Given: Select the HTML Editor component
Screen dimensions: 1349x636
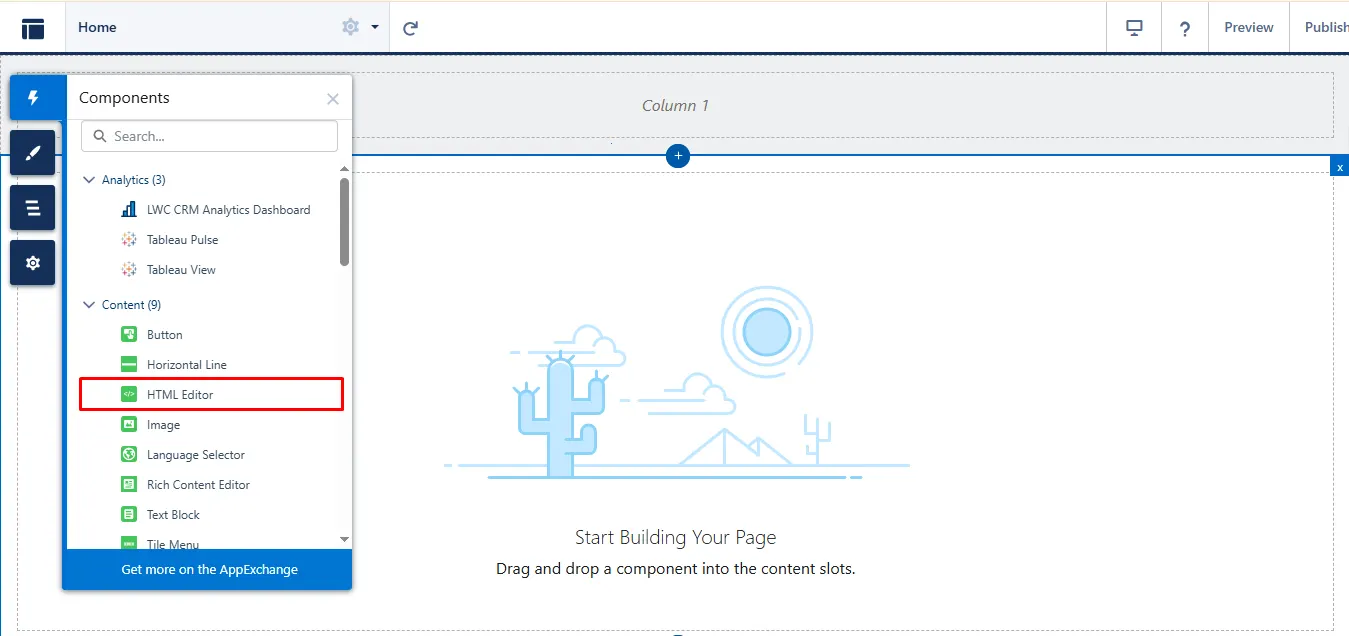Looking at the screenshot, I should coord(180,395).
